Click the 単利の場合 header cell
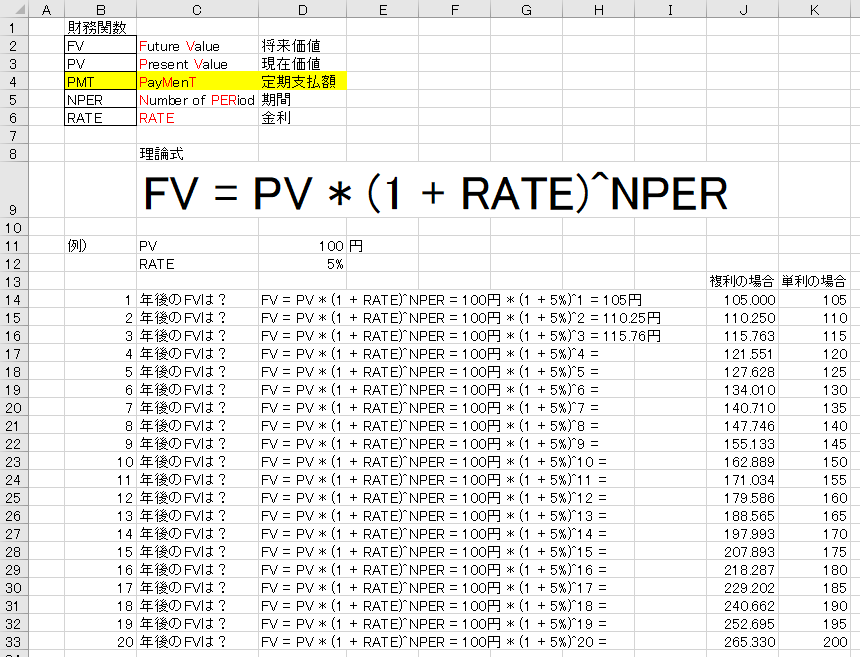Screen dimensions: 860x657 point(814,281)
